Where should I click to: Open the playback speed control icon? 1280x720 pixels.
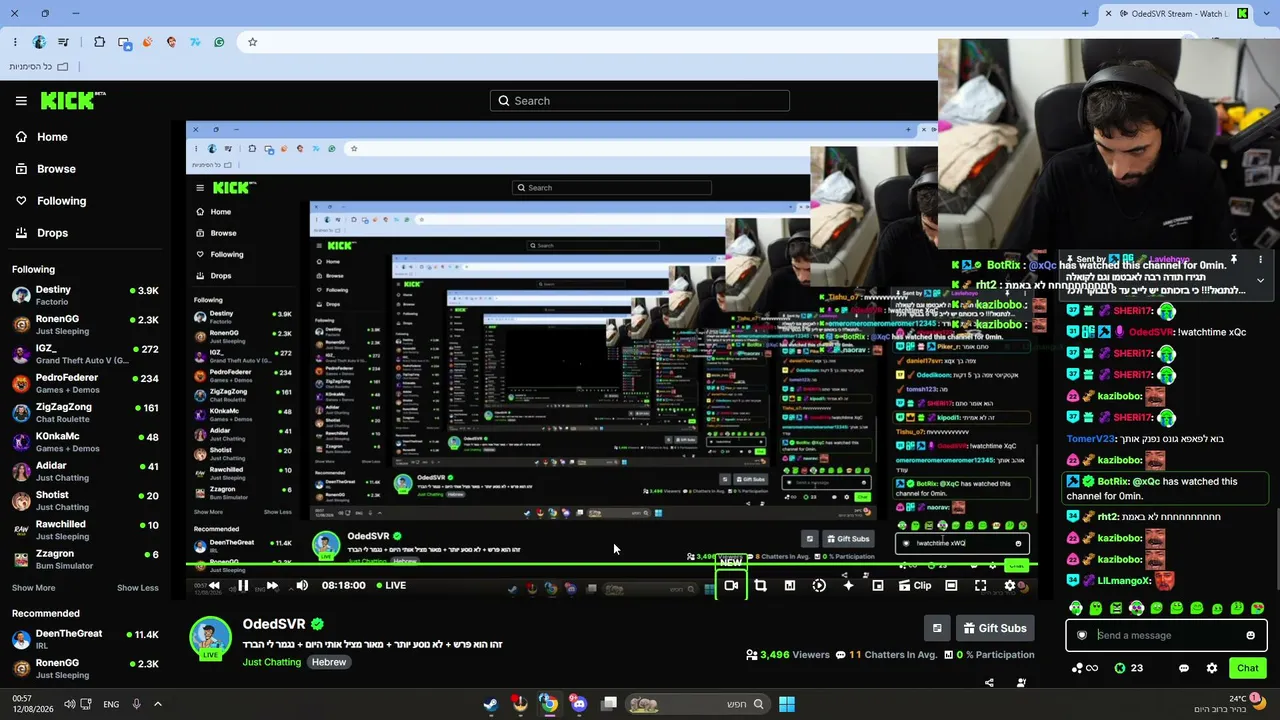pyautogui.click(x=819, y=586)
